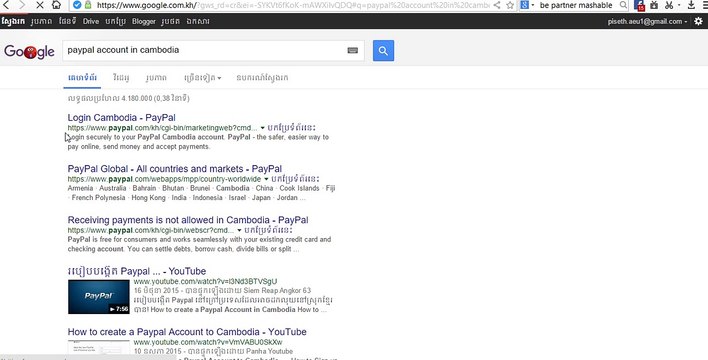Open ឧបករណ៍ស្វែងរក (Search tools) tab
Image resolution: width=708 pixels, height=360 pixels.
[x=262, y=78]
